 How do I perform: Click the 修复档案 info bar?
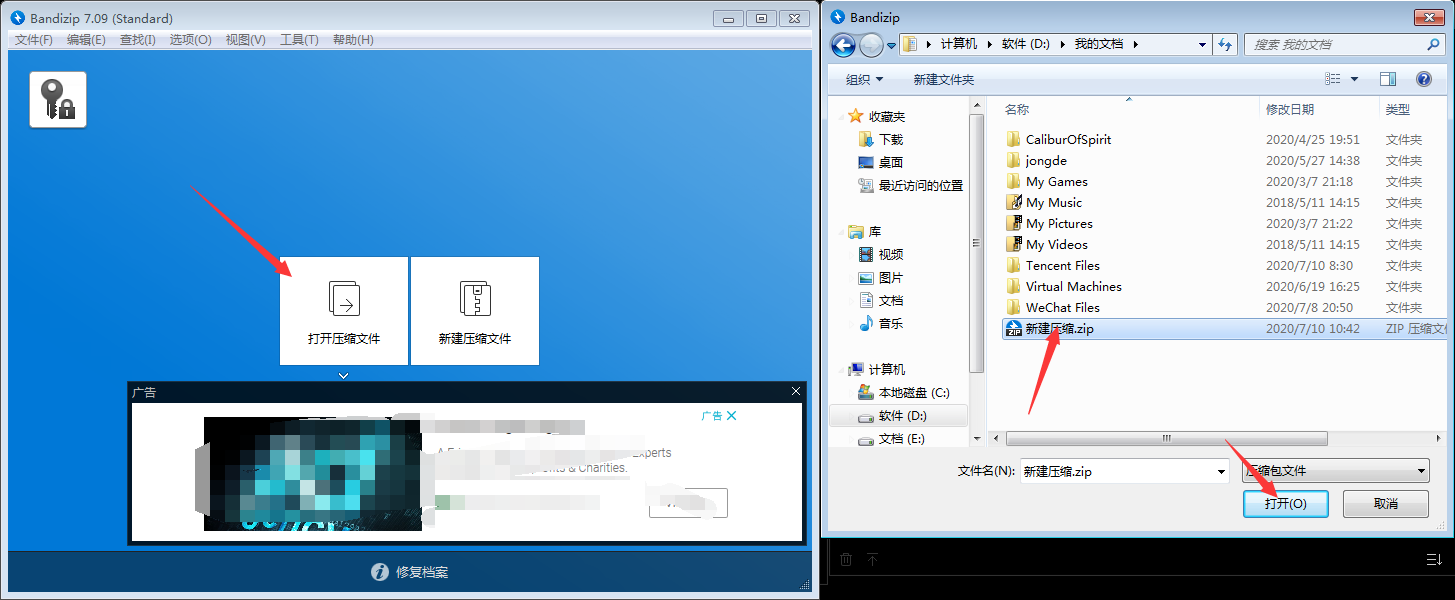pyautogui.click(x=410, y=572)
